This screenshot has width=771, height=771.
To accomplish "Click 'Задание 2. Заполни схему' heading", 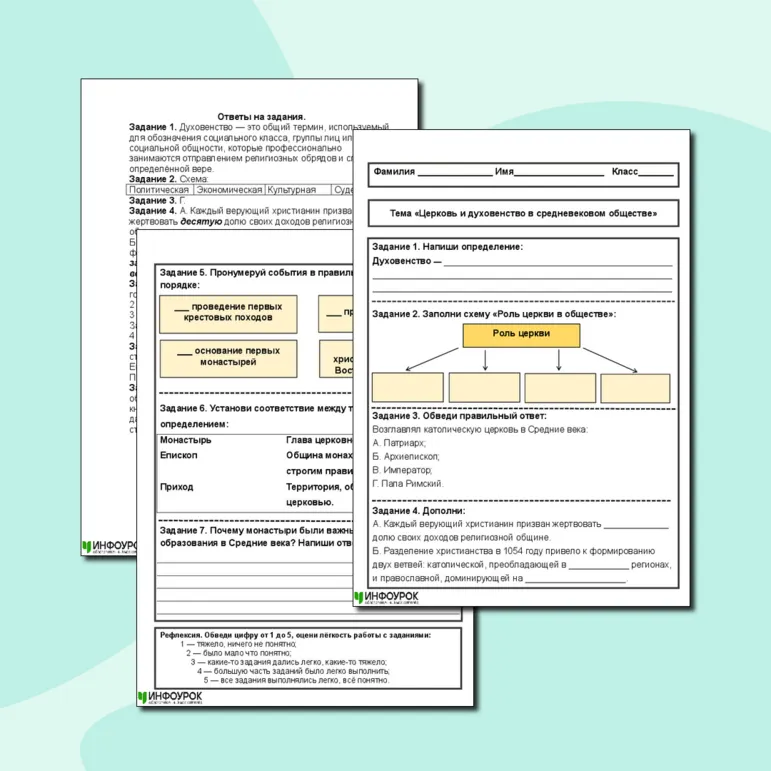I will [494, 314].
